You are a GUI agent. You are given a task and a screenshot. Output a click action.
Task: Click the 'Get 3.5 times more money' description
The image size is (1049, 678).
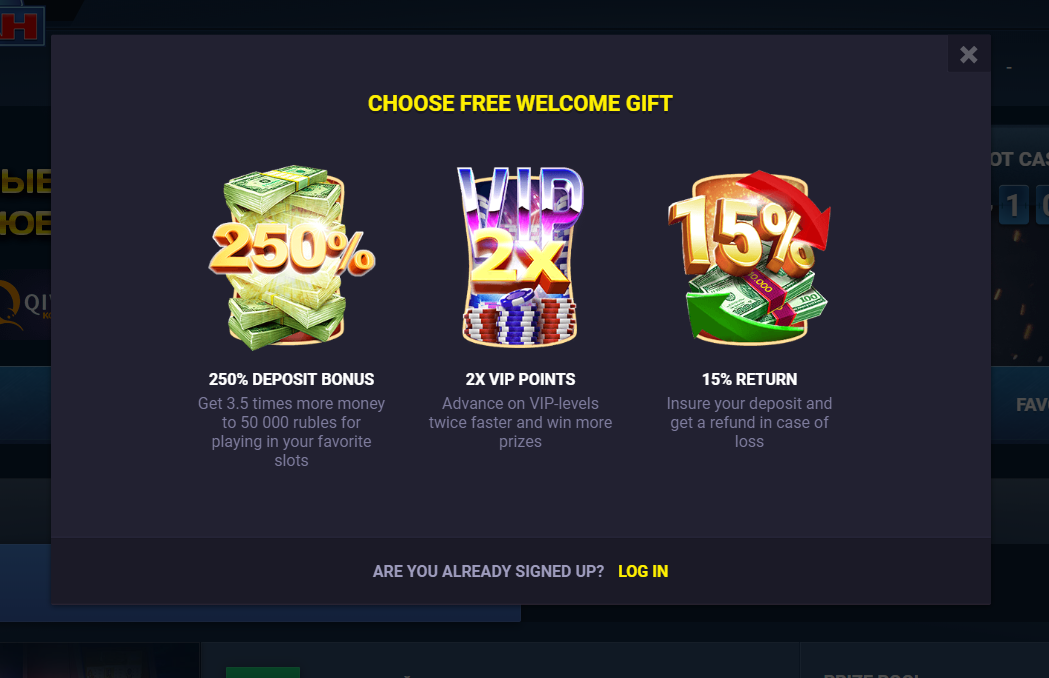(291, 432)
